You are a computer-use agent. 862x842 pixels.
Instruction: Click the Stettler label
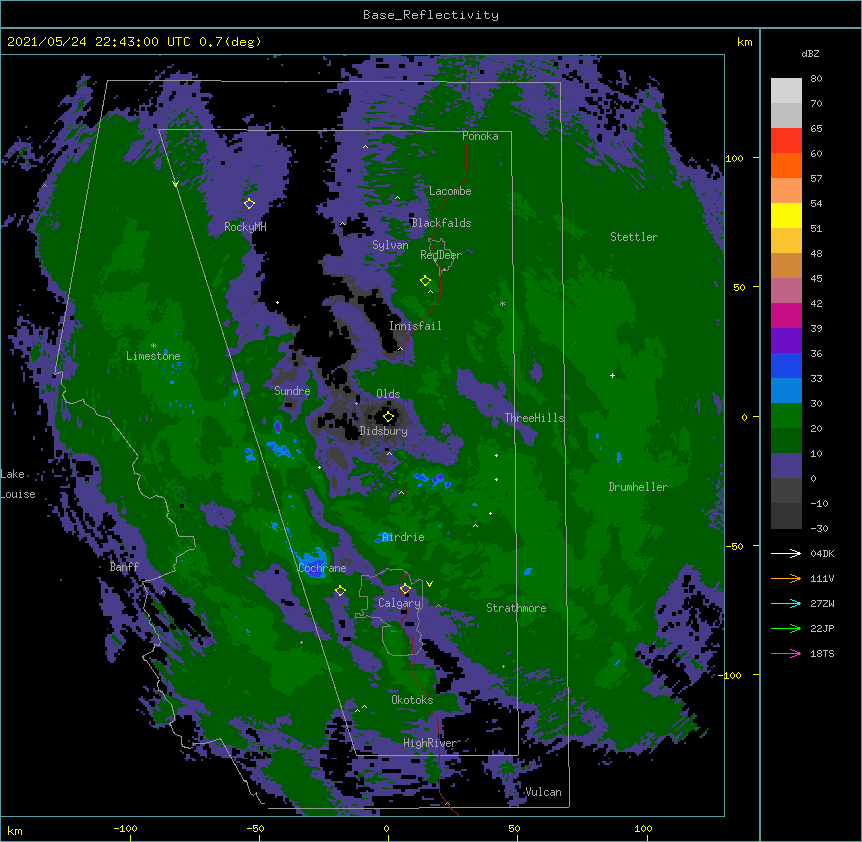634,237
